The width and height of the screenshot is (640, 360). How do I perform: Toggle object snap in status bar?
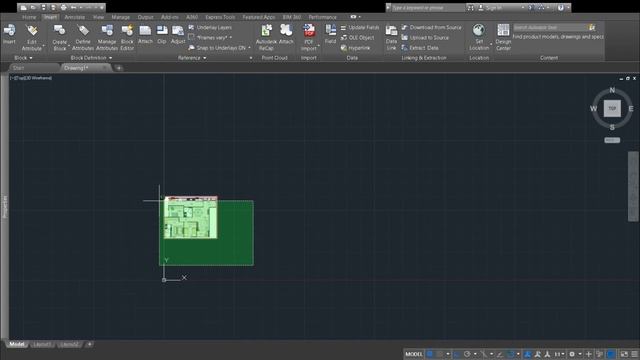pyautogui.click(x=510, y=354)
